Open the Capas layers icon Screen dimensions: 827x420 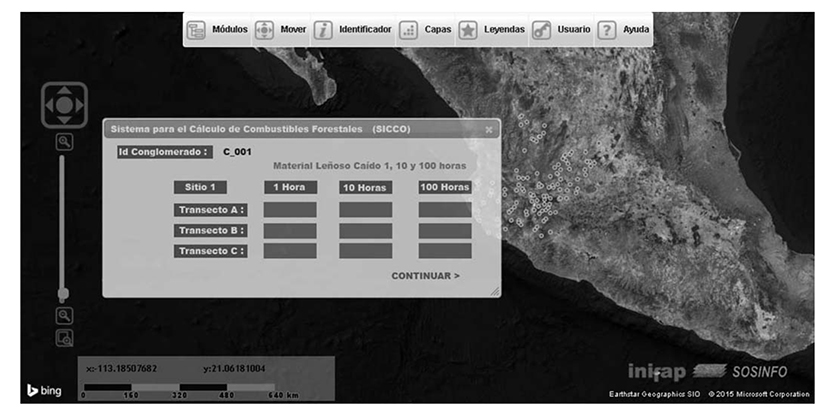pos(408,30)
